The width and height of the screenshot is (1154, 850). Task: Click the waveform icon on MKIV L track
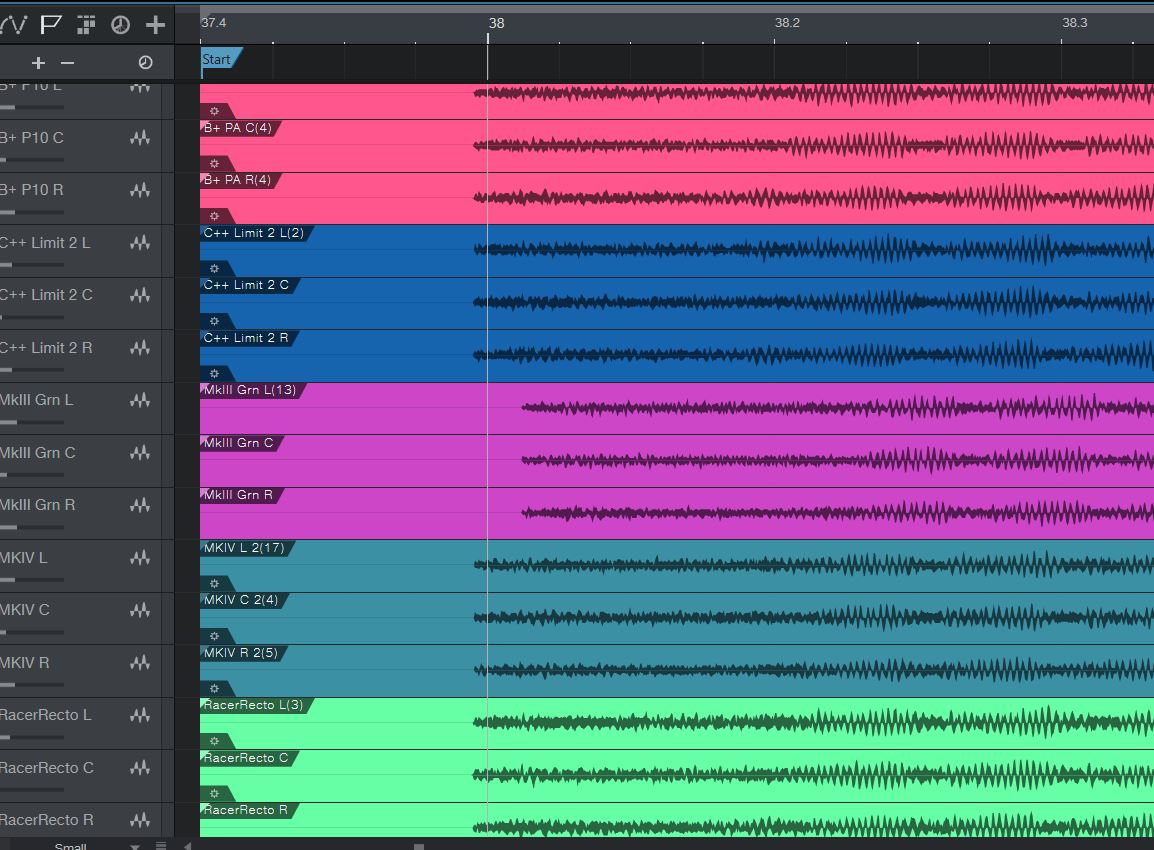[140, 558]
